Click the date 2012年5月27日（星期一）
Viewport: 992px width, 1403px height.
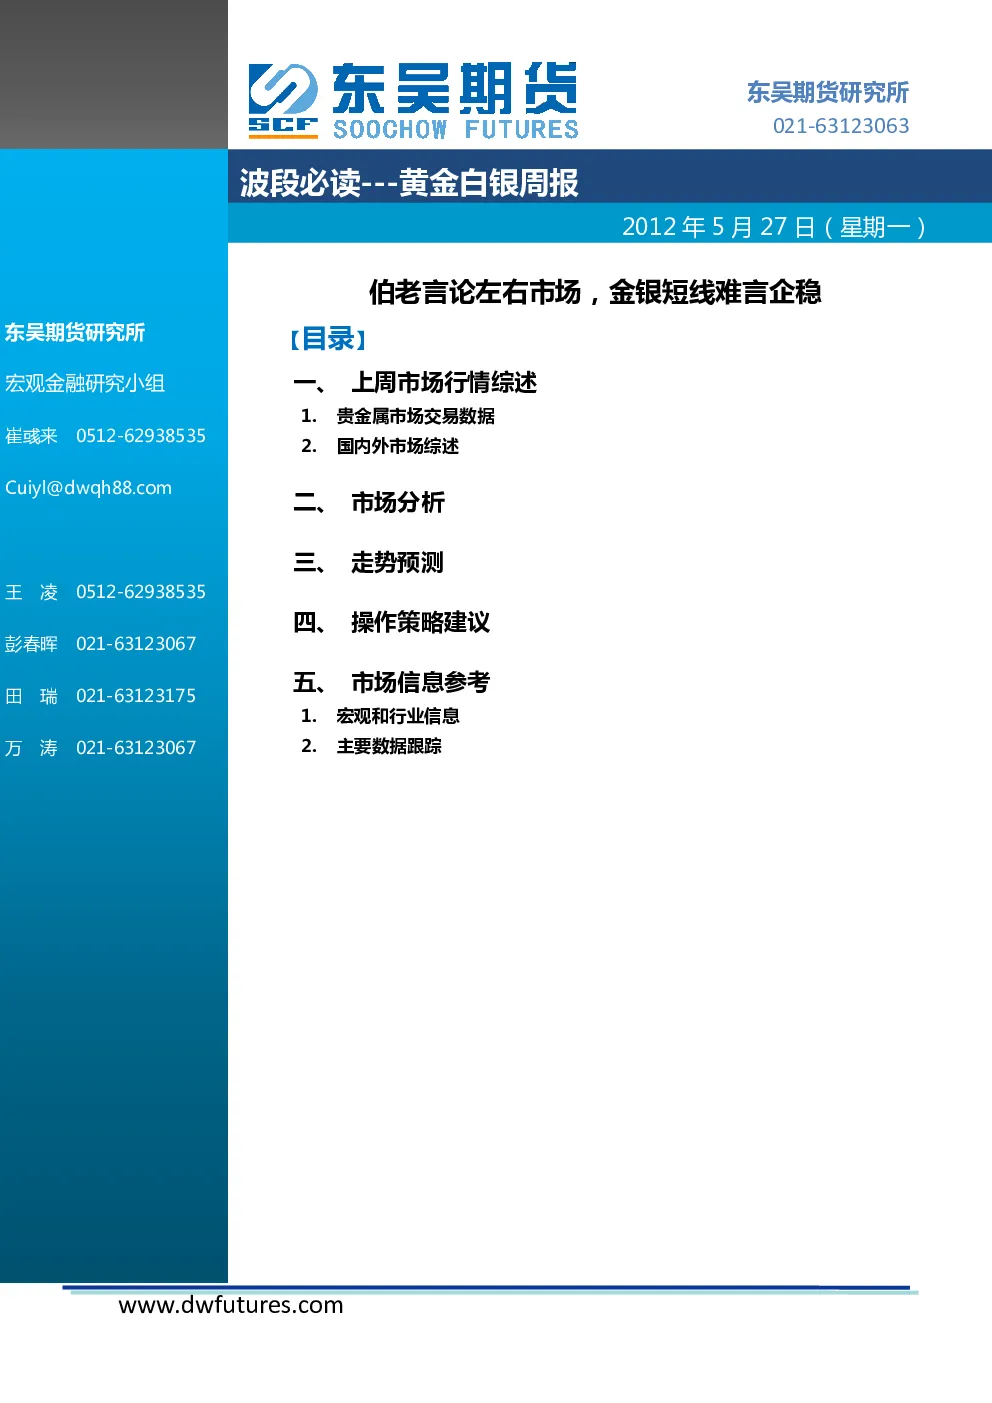pos(775,227)
